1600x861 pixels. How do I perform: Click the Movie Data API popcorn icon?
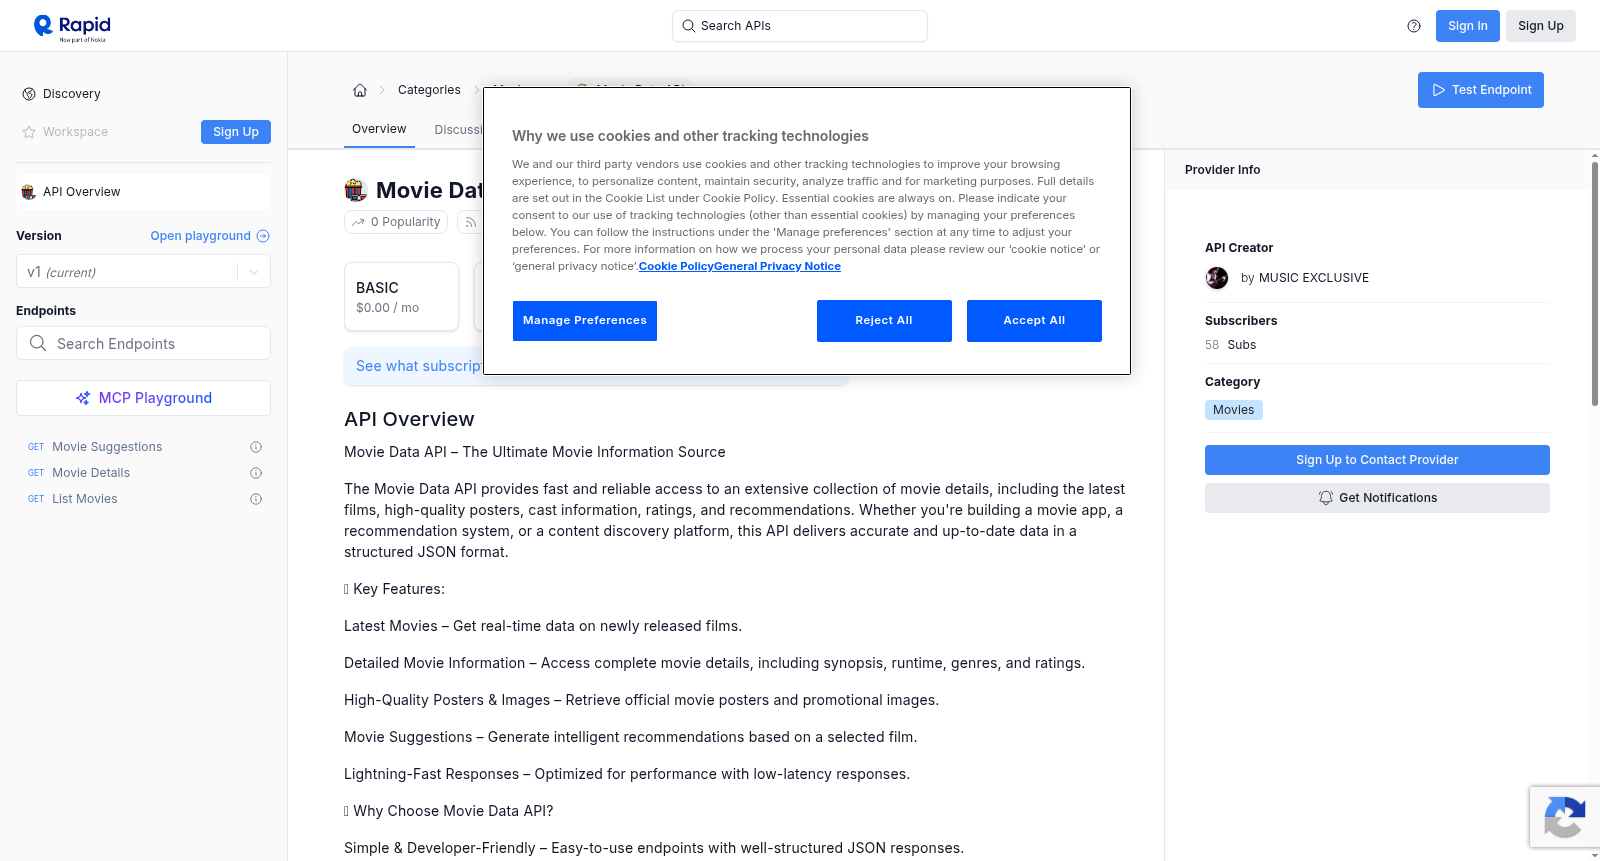(356, 190)
